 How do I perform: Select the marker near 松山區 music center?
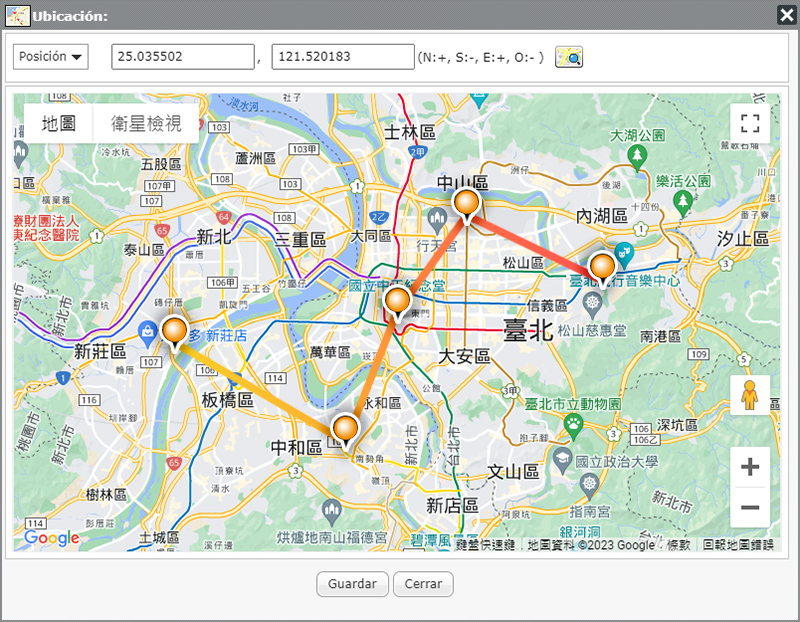[x=603, y=268]
